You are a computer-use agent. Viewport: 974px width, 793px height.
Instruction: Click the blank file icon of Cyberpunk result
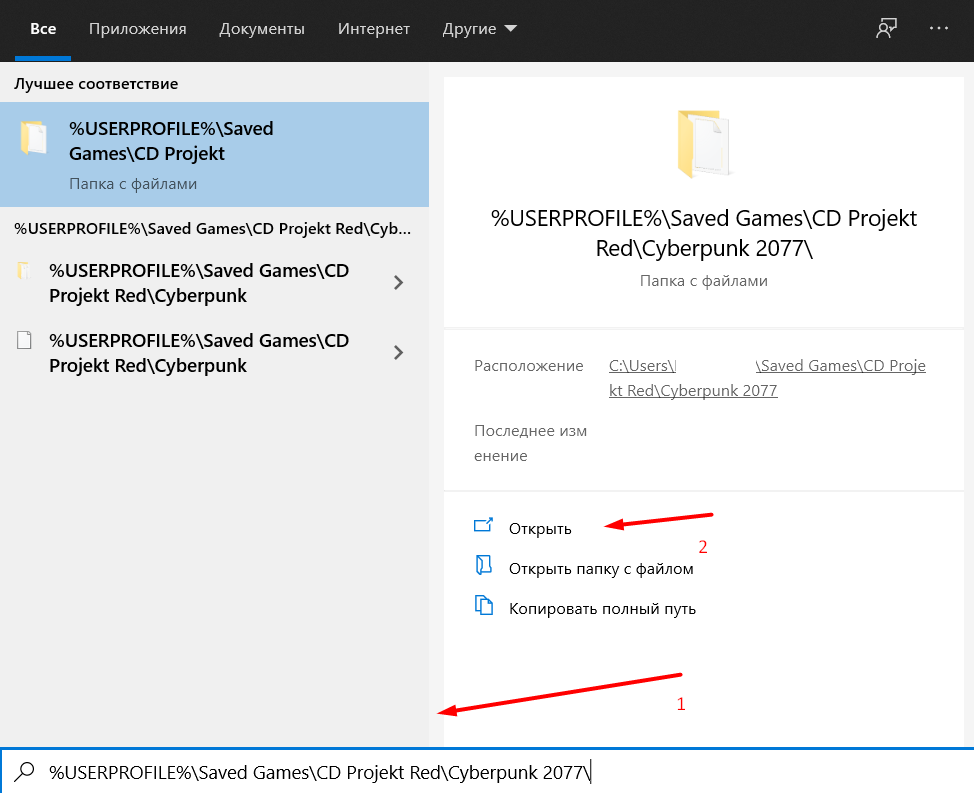tap(24, 340)
